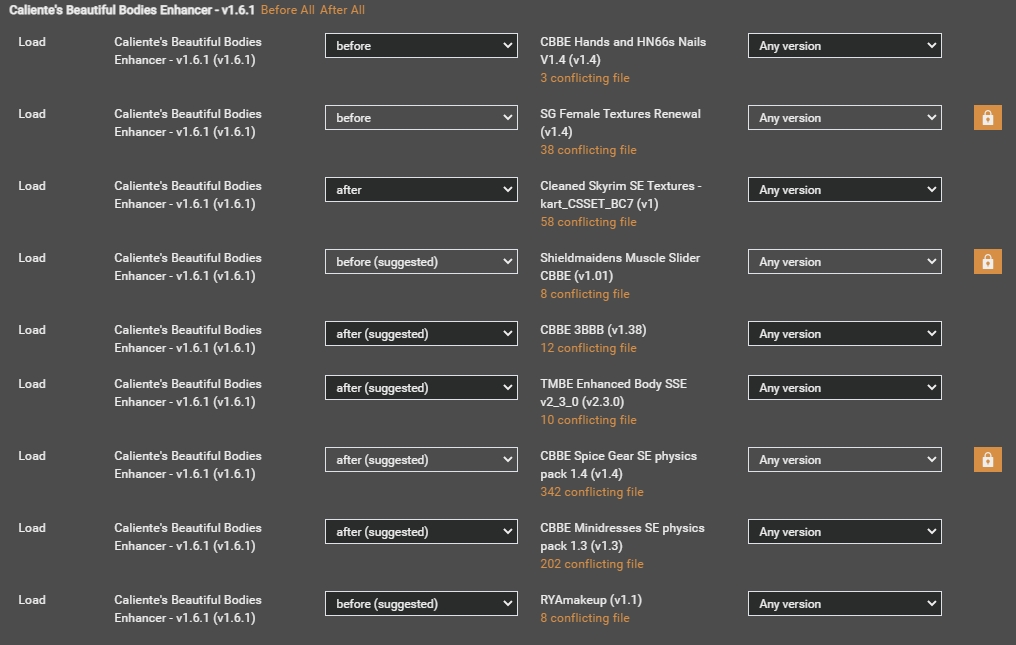Unlock the Shieldmaidens Muscle Slider rule padlock
Screen dimensions: 1016x645
pos(987,261)
